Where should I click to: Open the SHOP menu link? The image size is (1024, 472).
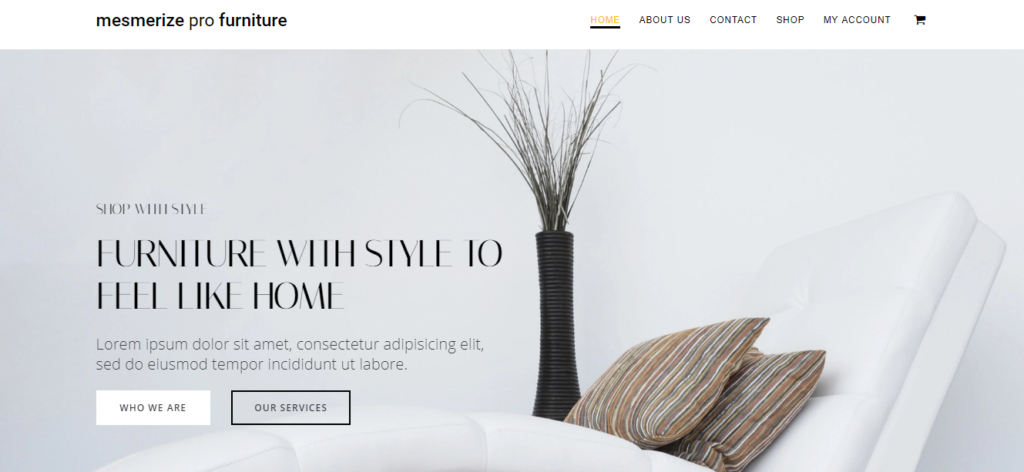point(790,20)
